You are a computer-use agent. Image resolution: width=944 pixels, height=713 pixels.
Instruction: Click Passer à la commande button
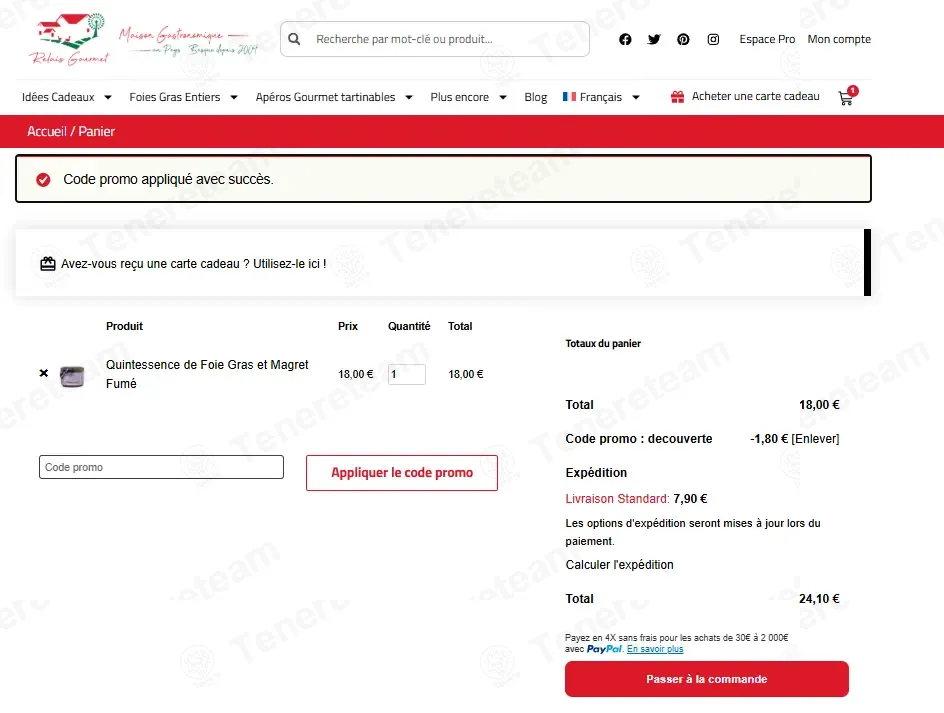point(707,679)
